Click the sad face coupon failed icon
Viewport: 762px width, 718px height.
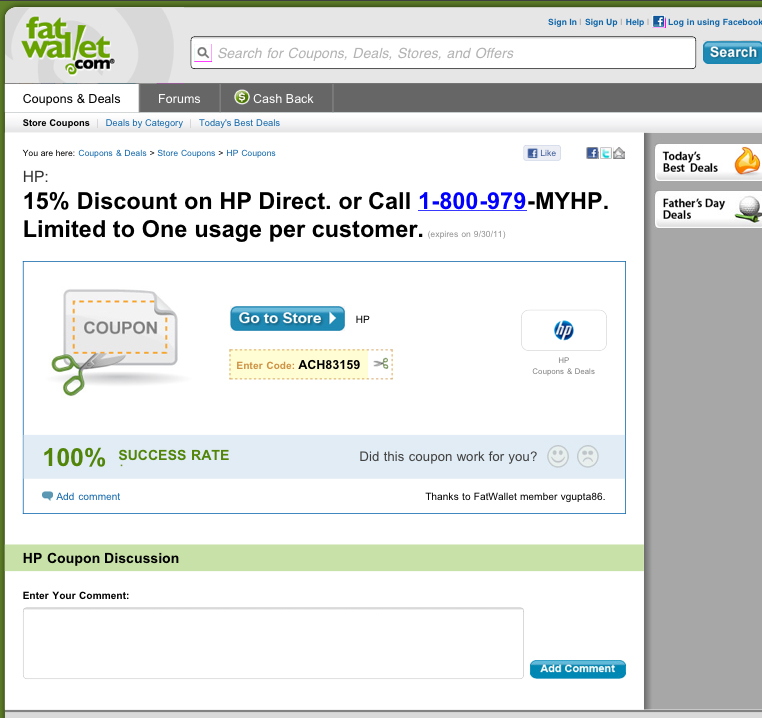pos(588,457)
